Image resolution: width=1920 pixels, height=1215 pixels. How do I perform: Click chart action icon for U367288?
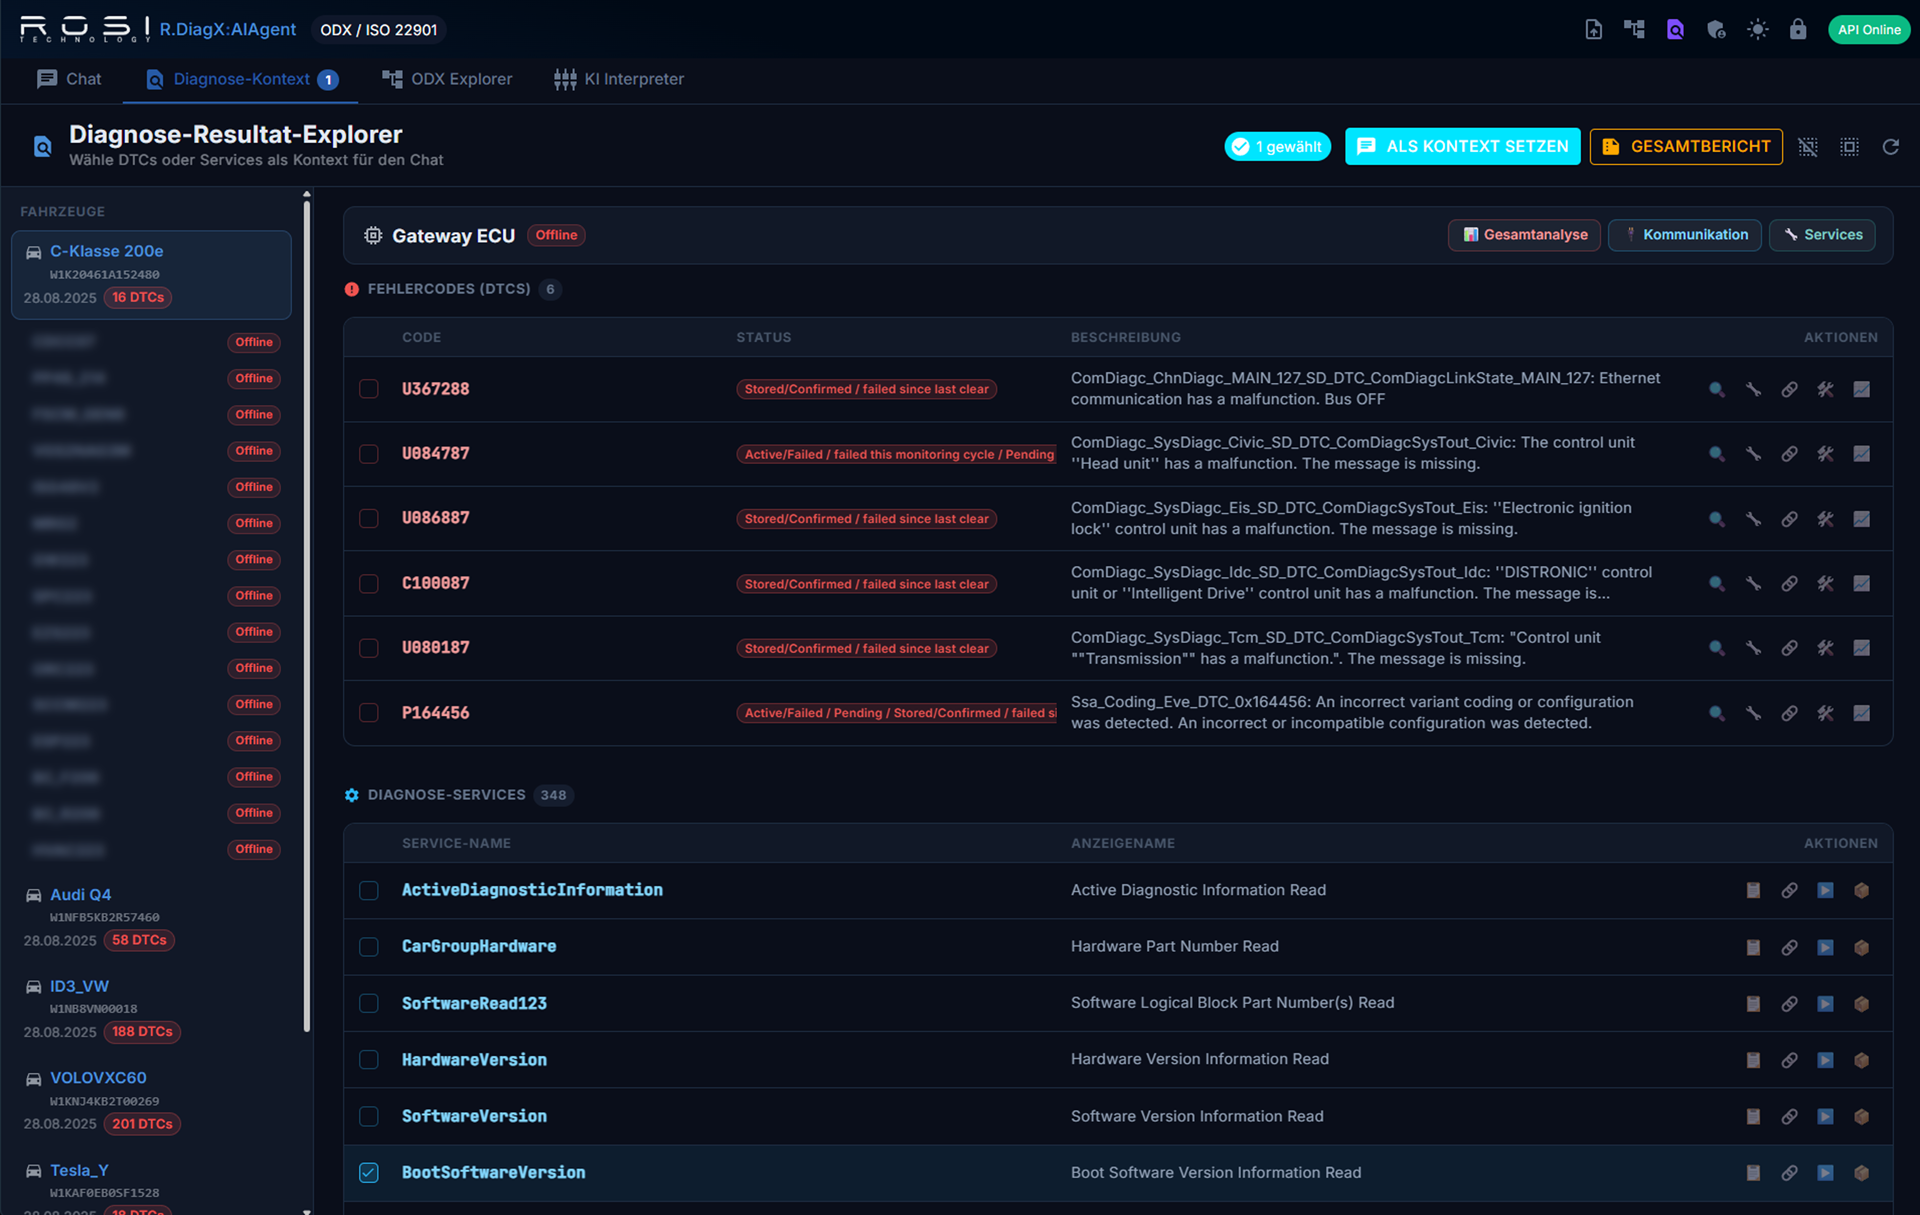coord(1861,389)
